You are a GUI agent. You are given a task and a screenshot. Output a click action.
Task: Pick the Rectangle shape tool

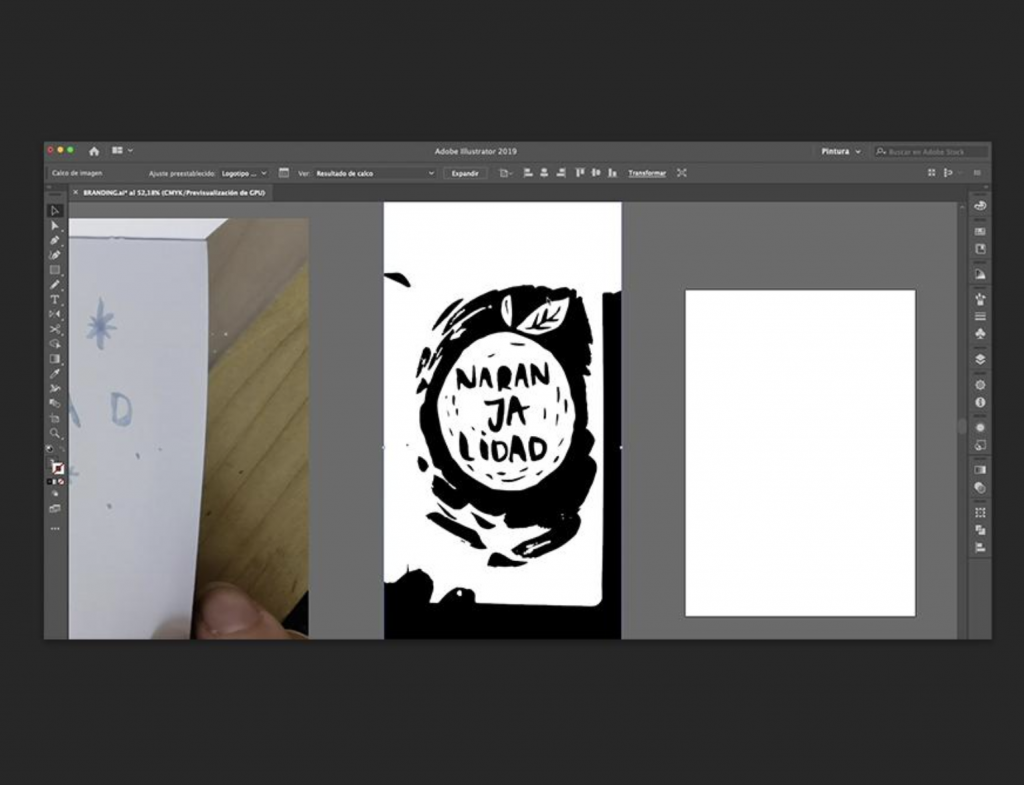[55, 270]
